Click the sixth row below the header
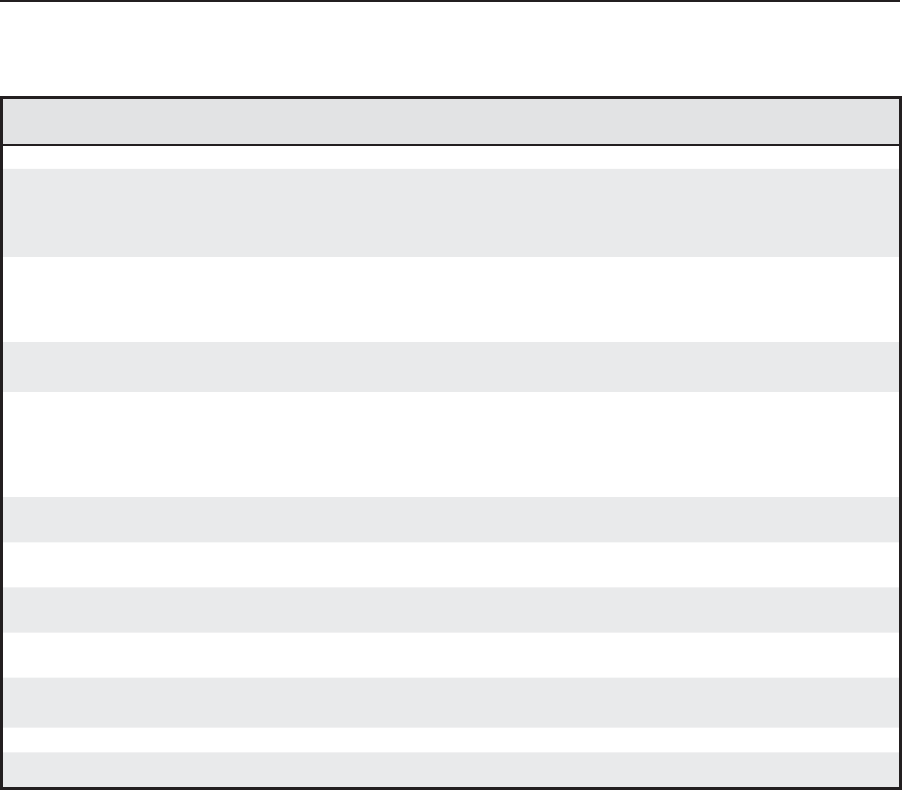This screenshot has height=790, width=902. pos(450,519)
